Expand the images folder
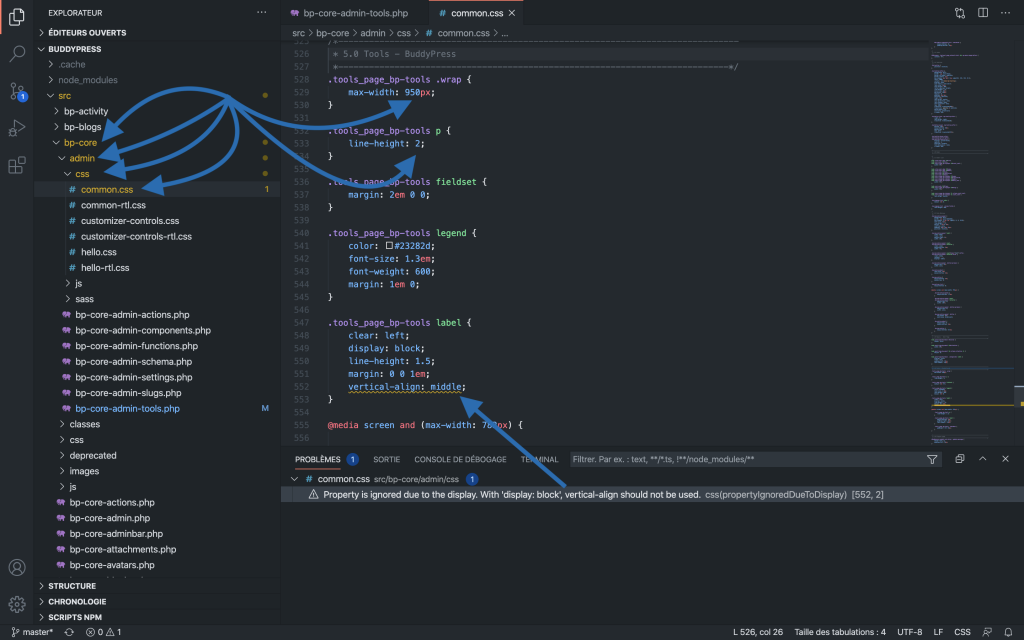Screen dimensions: 1024x640 click(84, 472)
